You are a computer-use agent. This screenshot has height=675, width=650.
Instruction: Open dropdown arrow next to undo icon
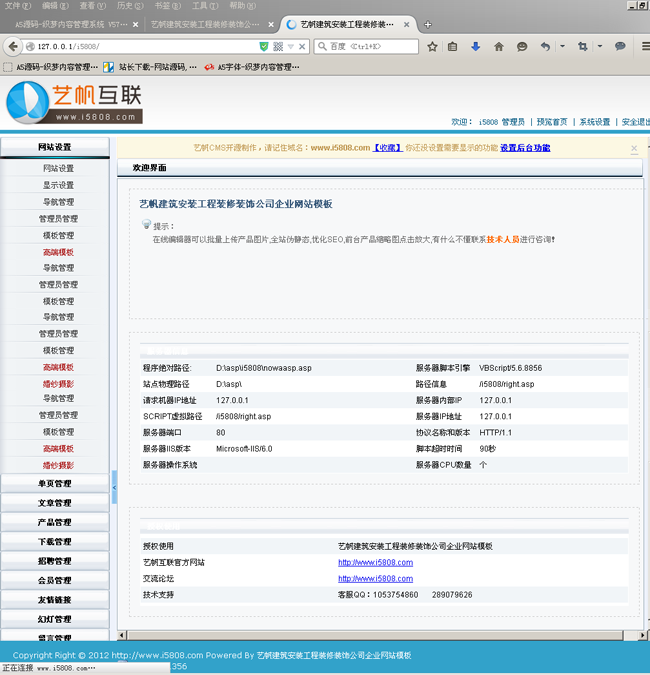pyautogui.click(x=562, y=46)
